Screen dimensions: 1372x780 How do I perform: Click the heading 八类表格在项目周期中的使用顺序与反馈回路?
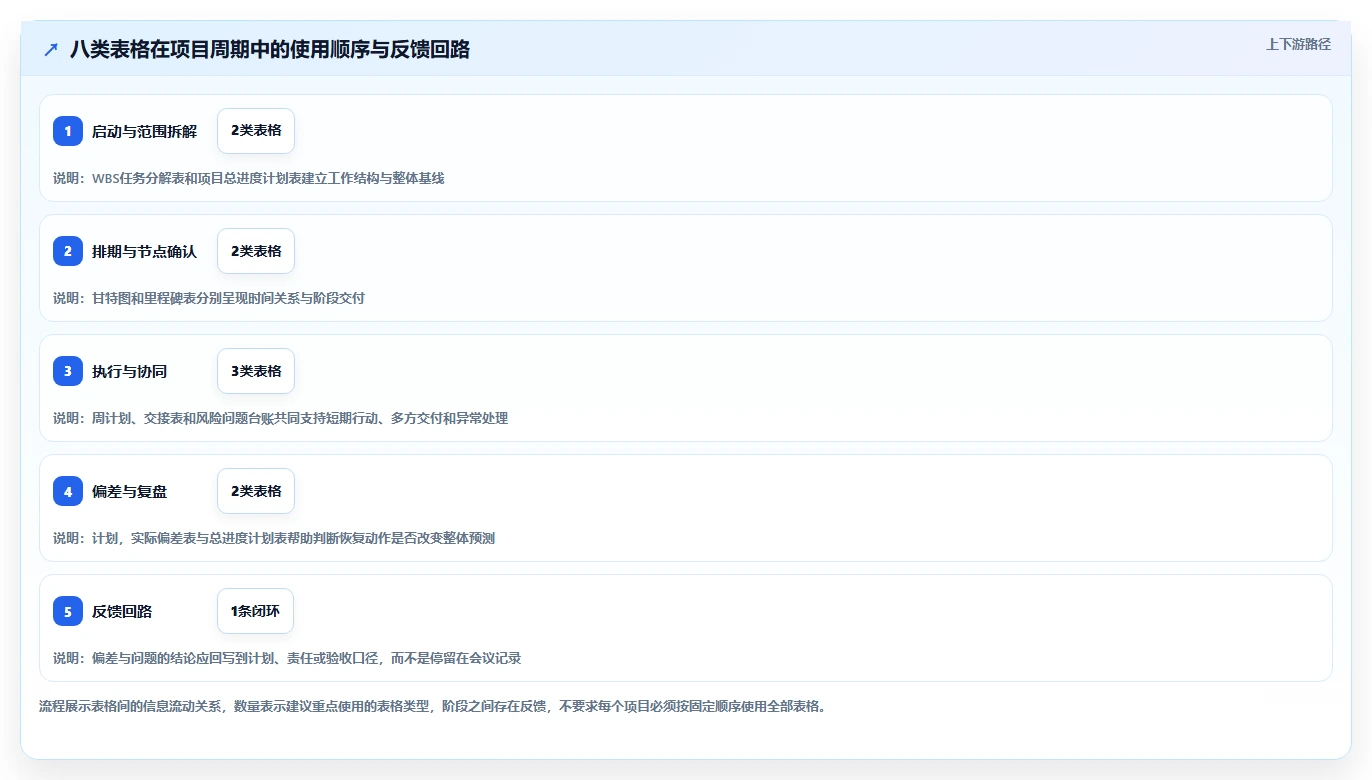pos(270,49)
